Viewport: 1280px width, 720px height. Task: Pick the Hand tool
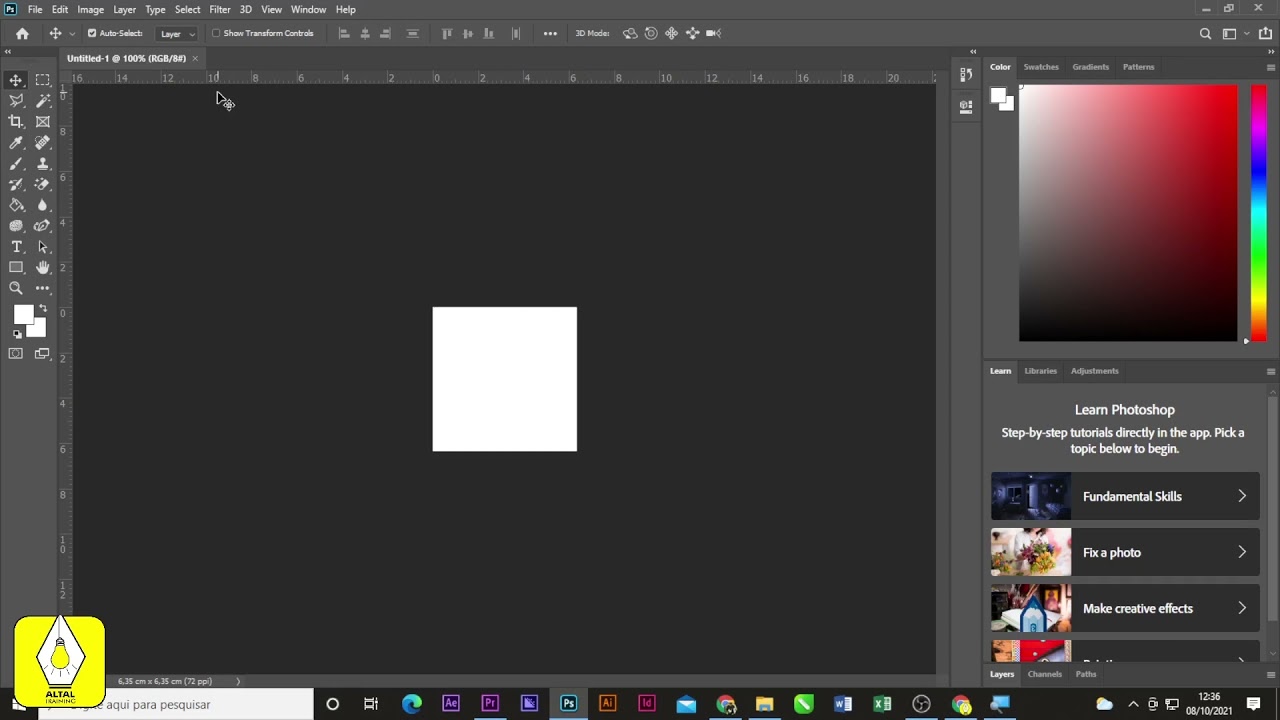(x=42, y=268)
